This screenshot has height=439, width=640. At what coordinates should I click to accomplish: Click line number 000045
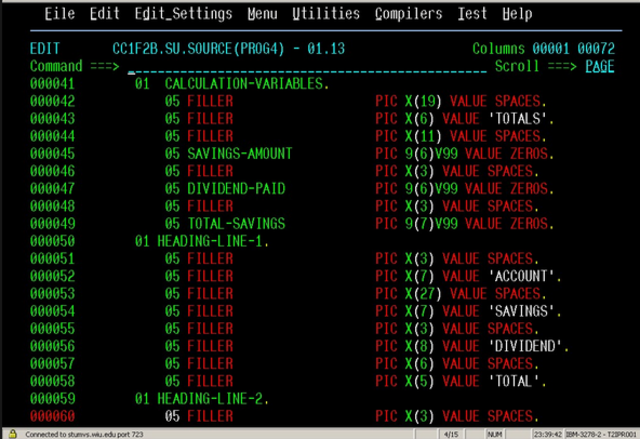pyautogui.click(x=52, y=154)
